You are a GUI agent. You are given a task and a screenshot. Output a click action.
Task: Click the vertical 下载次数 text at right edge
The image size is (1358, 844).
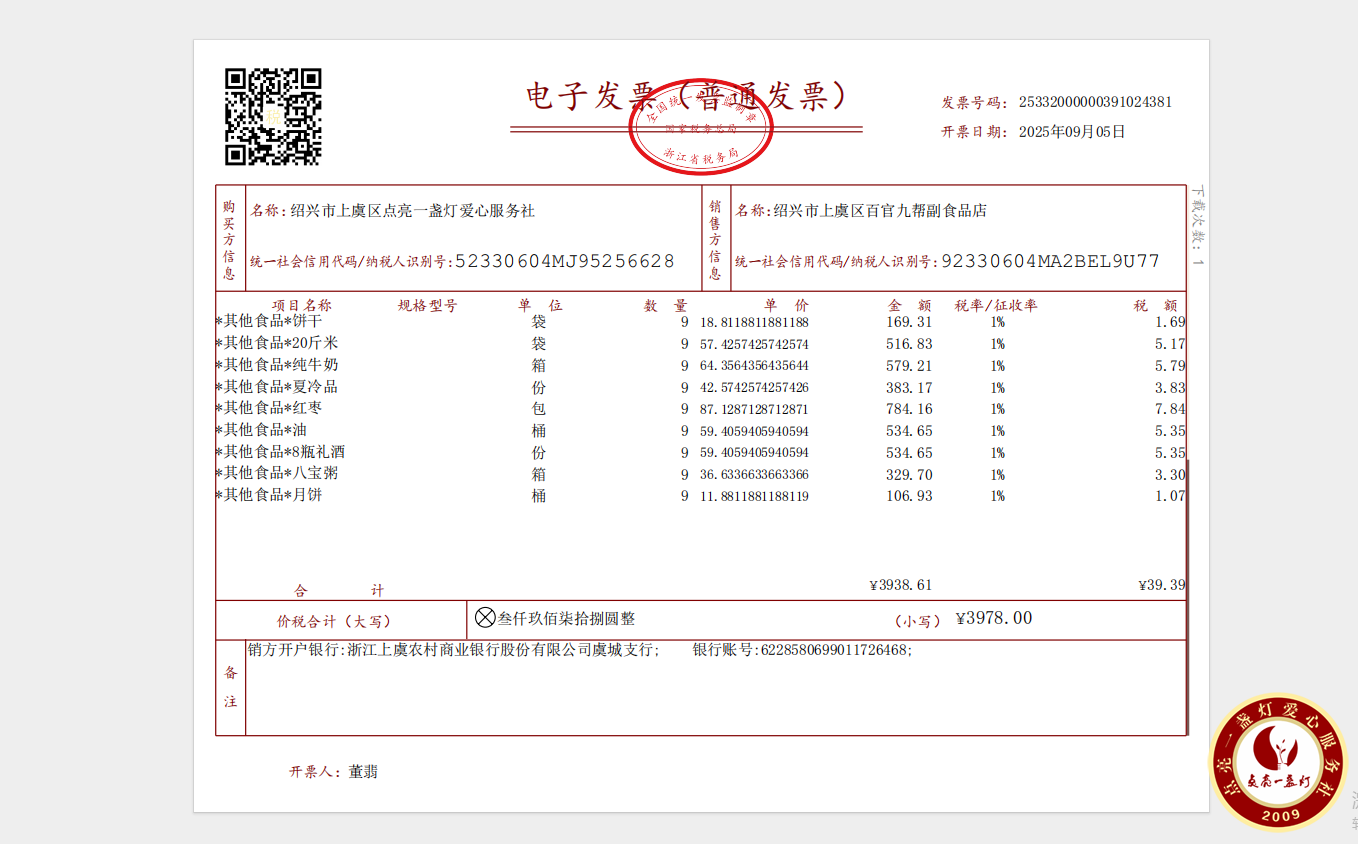pos(1198,227)
